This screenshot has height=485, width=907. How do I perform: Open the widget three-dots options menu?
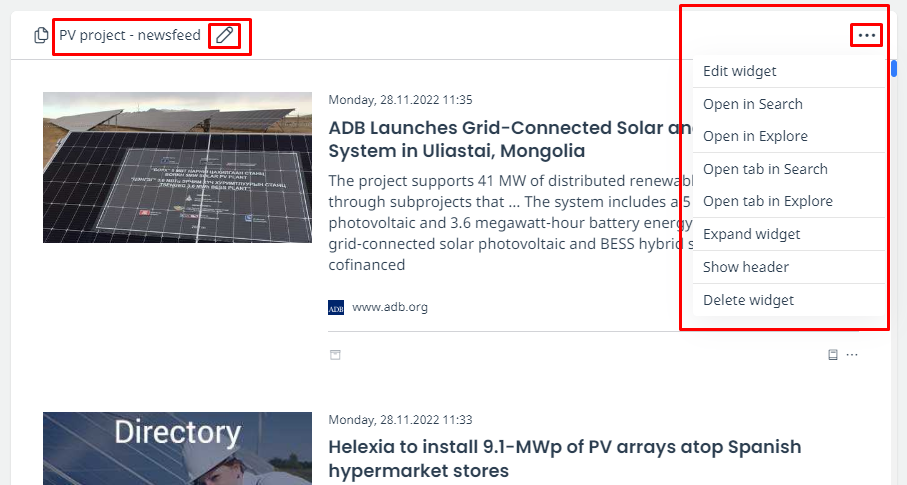(x=867, y=36)
